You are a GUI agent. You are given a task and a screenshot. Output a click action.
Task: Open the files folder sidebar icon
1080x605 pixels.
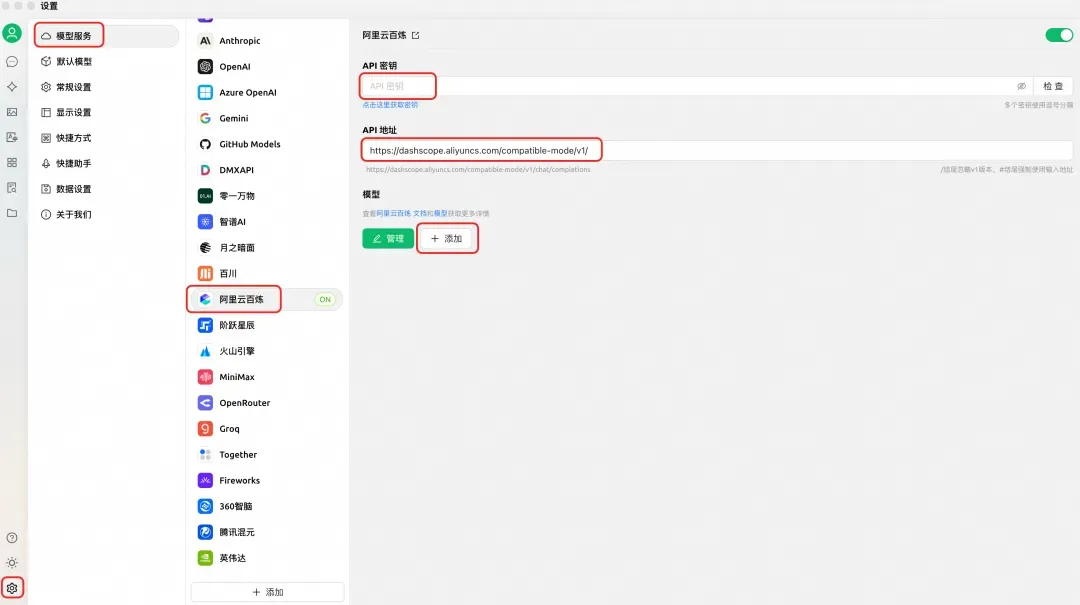pyautogui.click(x=12, y=213)
